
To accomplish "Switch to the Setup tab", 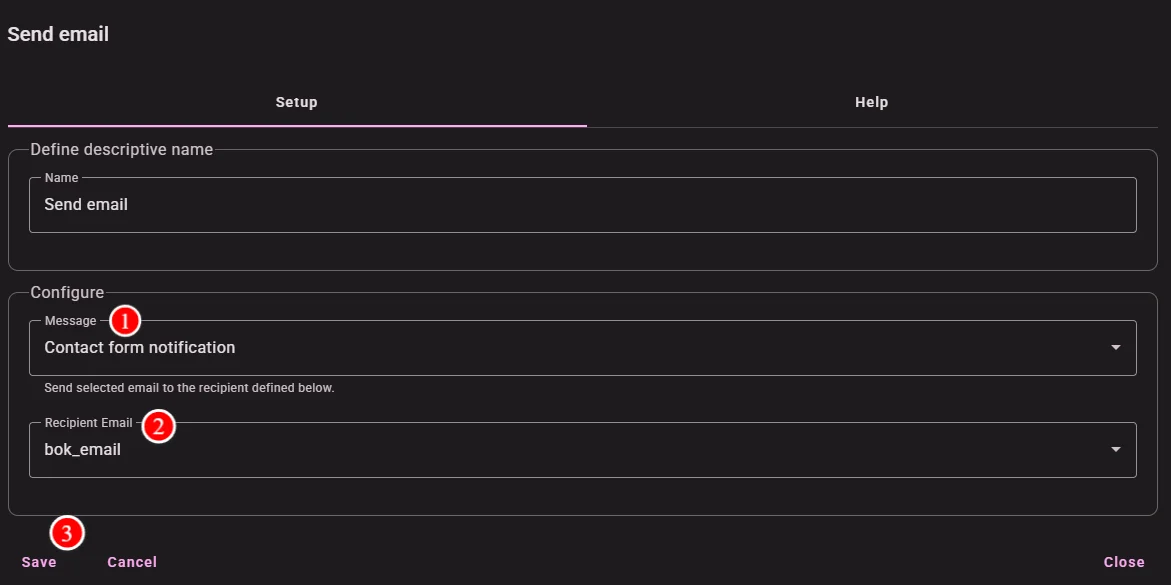I will (296, 102).
